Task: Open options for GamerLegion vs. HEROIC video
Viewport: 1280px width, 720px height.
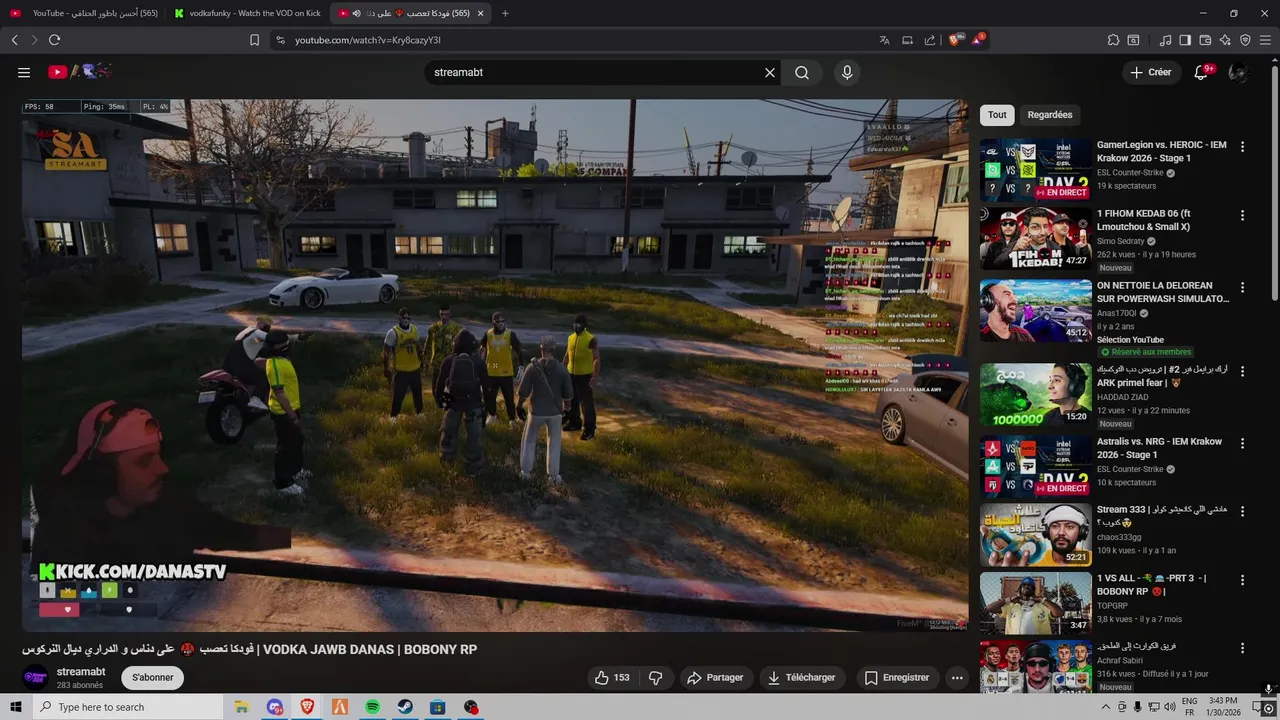Action: coord(1243,146)
